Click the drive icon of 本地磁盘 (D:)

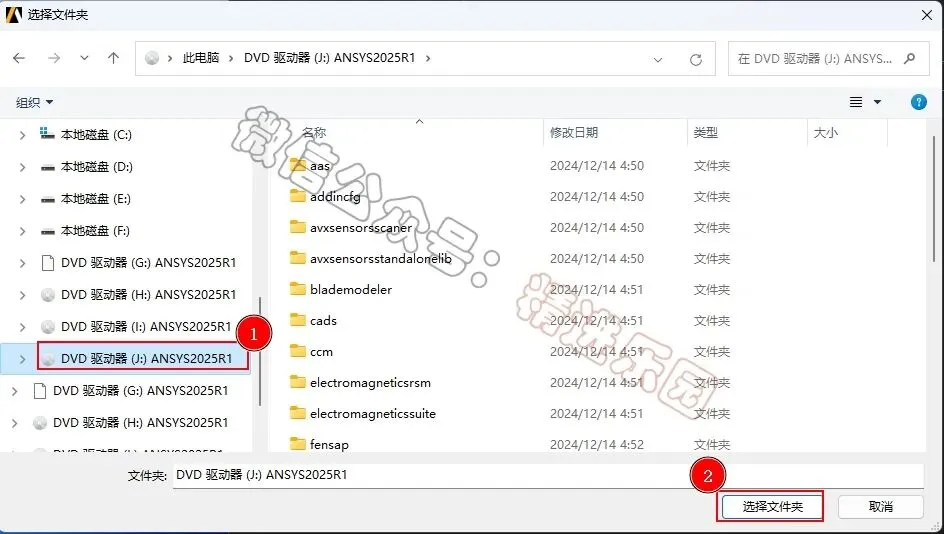[x=48, y=167]
